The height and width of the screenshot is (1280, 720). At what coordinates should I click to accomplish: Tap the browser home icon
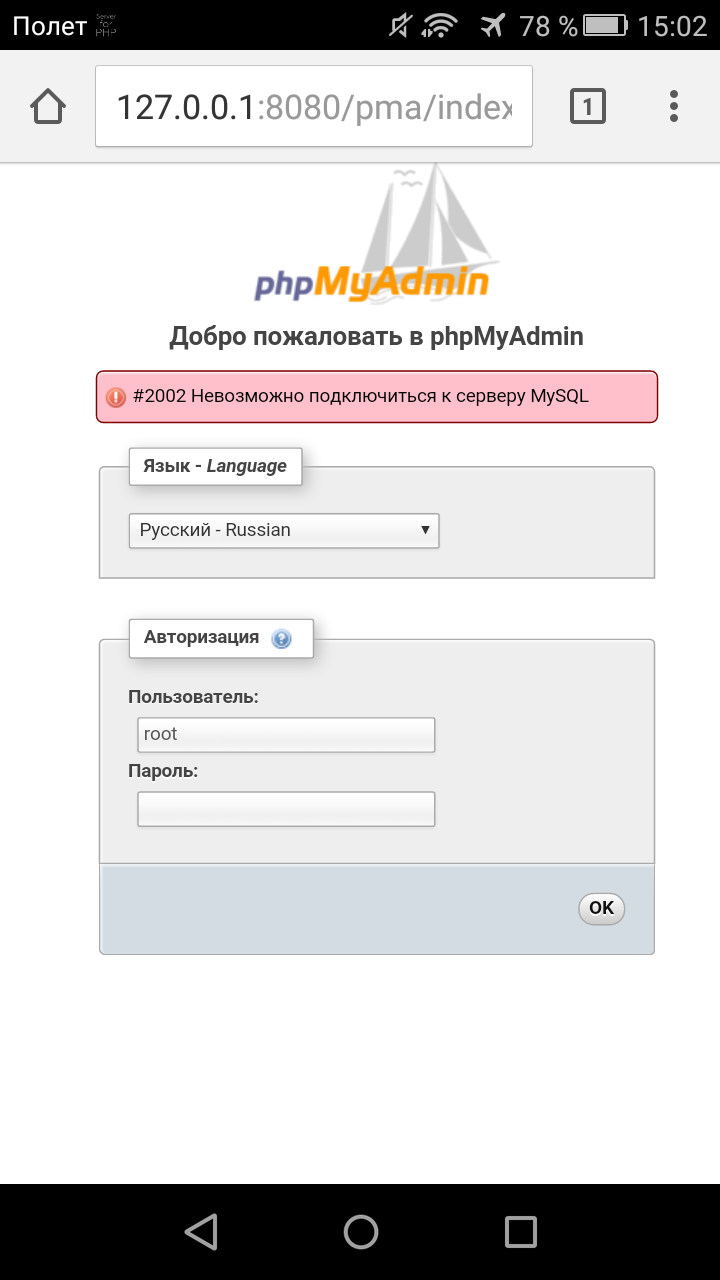tap(48, 106)
